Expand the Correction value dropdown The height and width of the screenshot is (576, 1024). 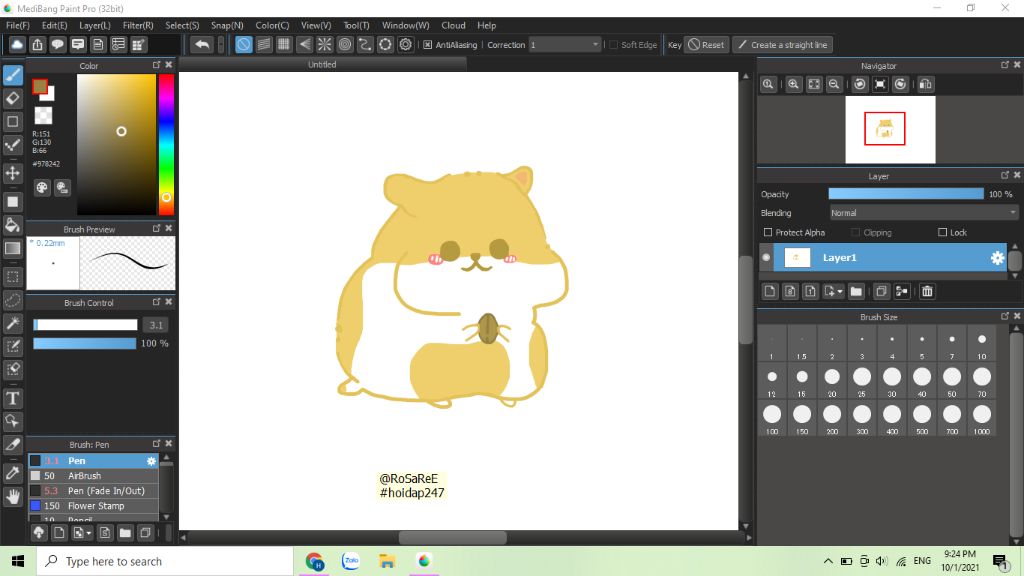point(596,45)
